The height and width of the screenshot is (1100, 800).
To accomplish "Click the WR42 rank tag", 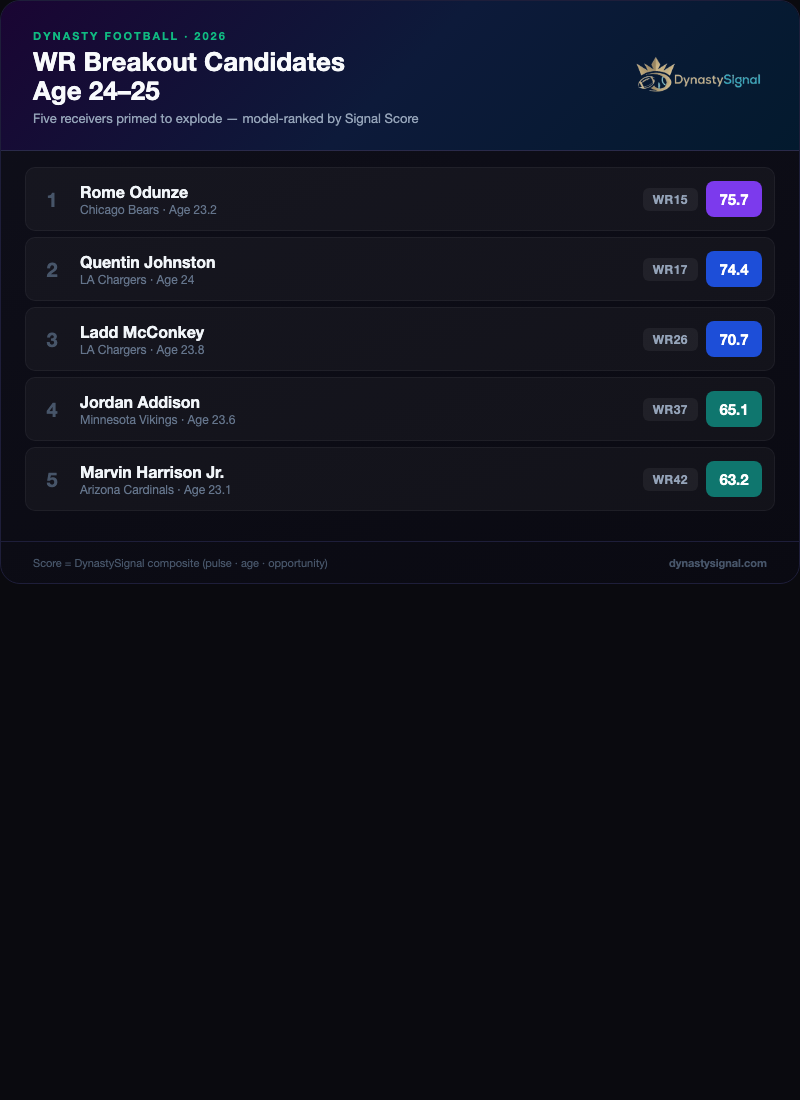I will (670, 480).
